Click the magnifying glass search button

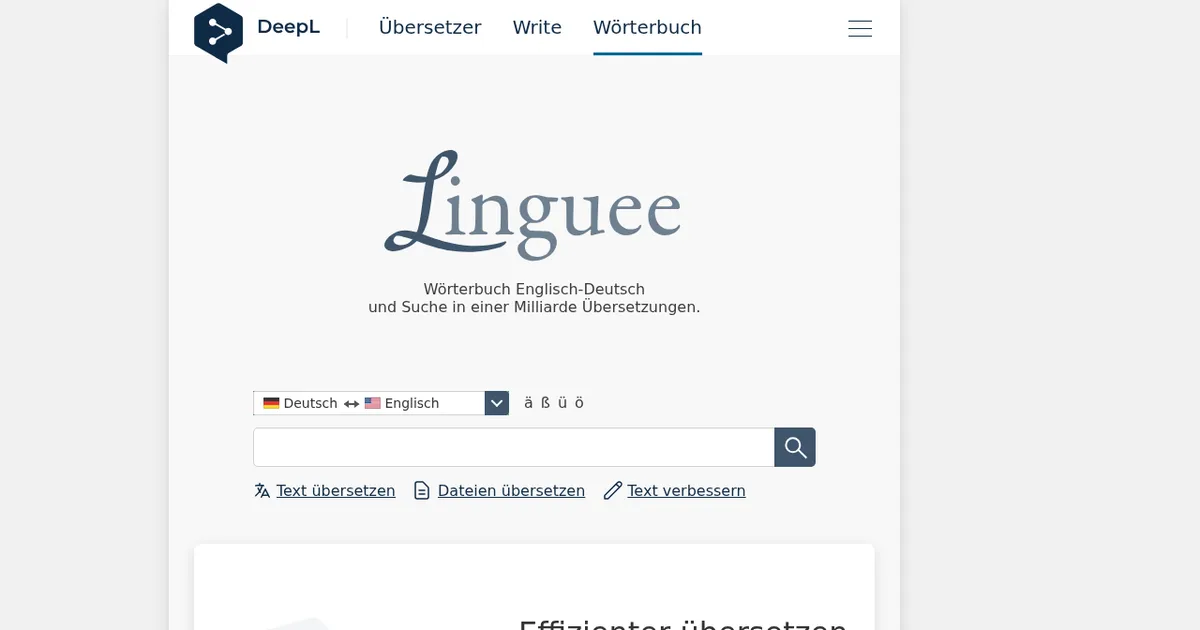pos(795,447)
